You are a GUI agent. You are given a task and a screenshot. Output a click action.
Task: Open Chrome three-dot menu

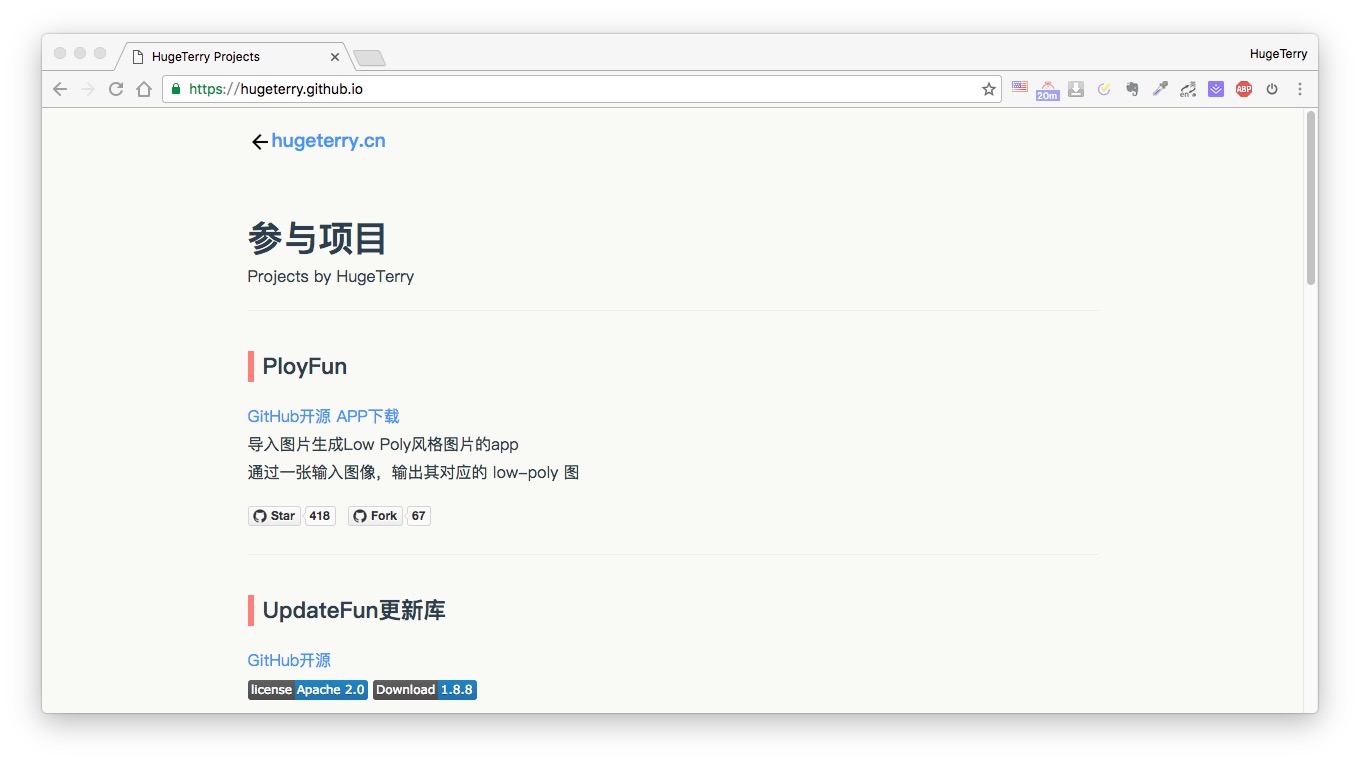(x=1300, y=89)
